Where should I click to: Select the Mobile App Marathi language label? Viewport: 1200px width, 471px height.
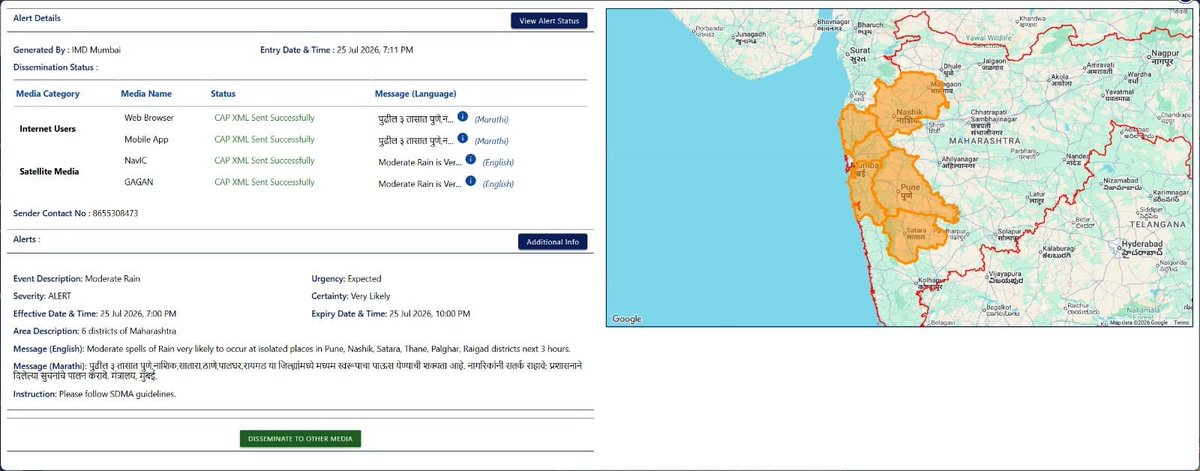(491, 141)
